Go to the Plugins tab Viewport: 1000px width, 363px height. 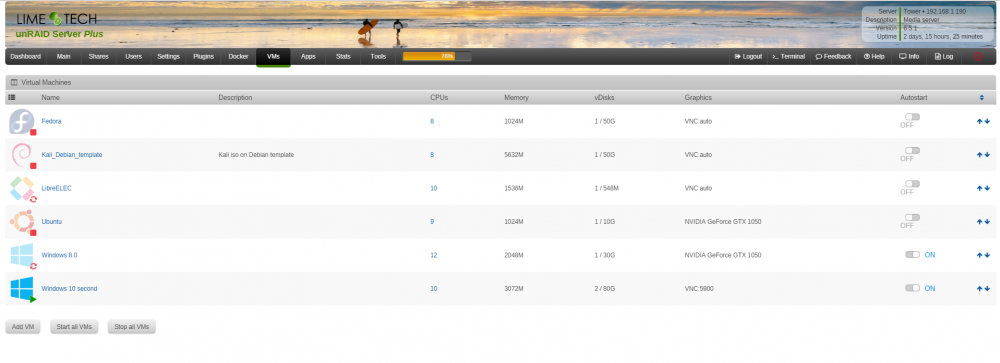(x=203, y=56)
